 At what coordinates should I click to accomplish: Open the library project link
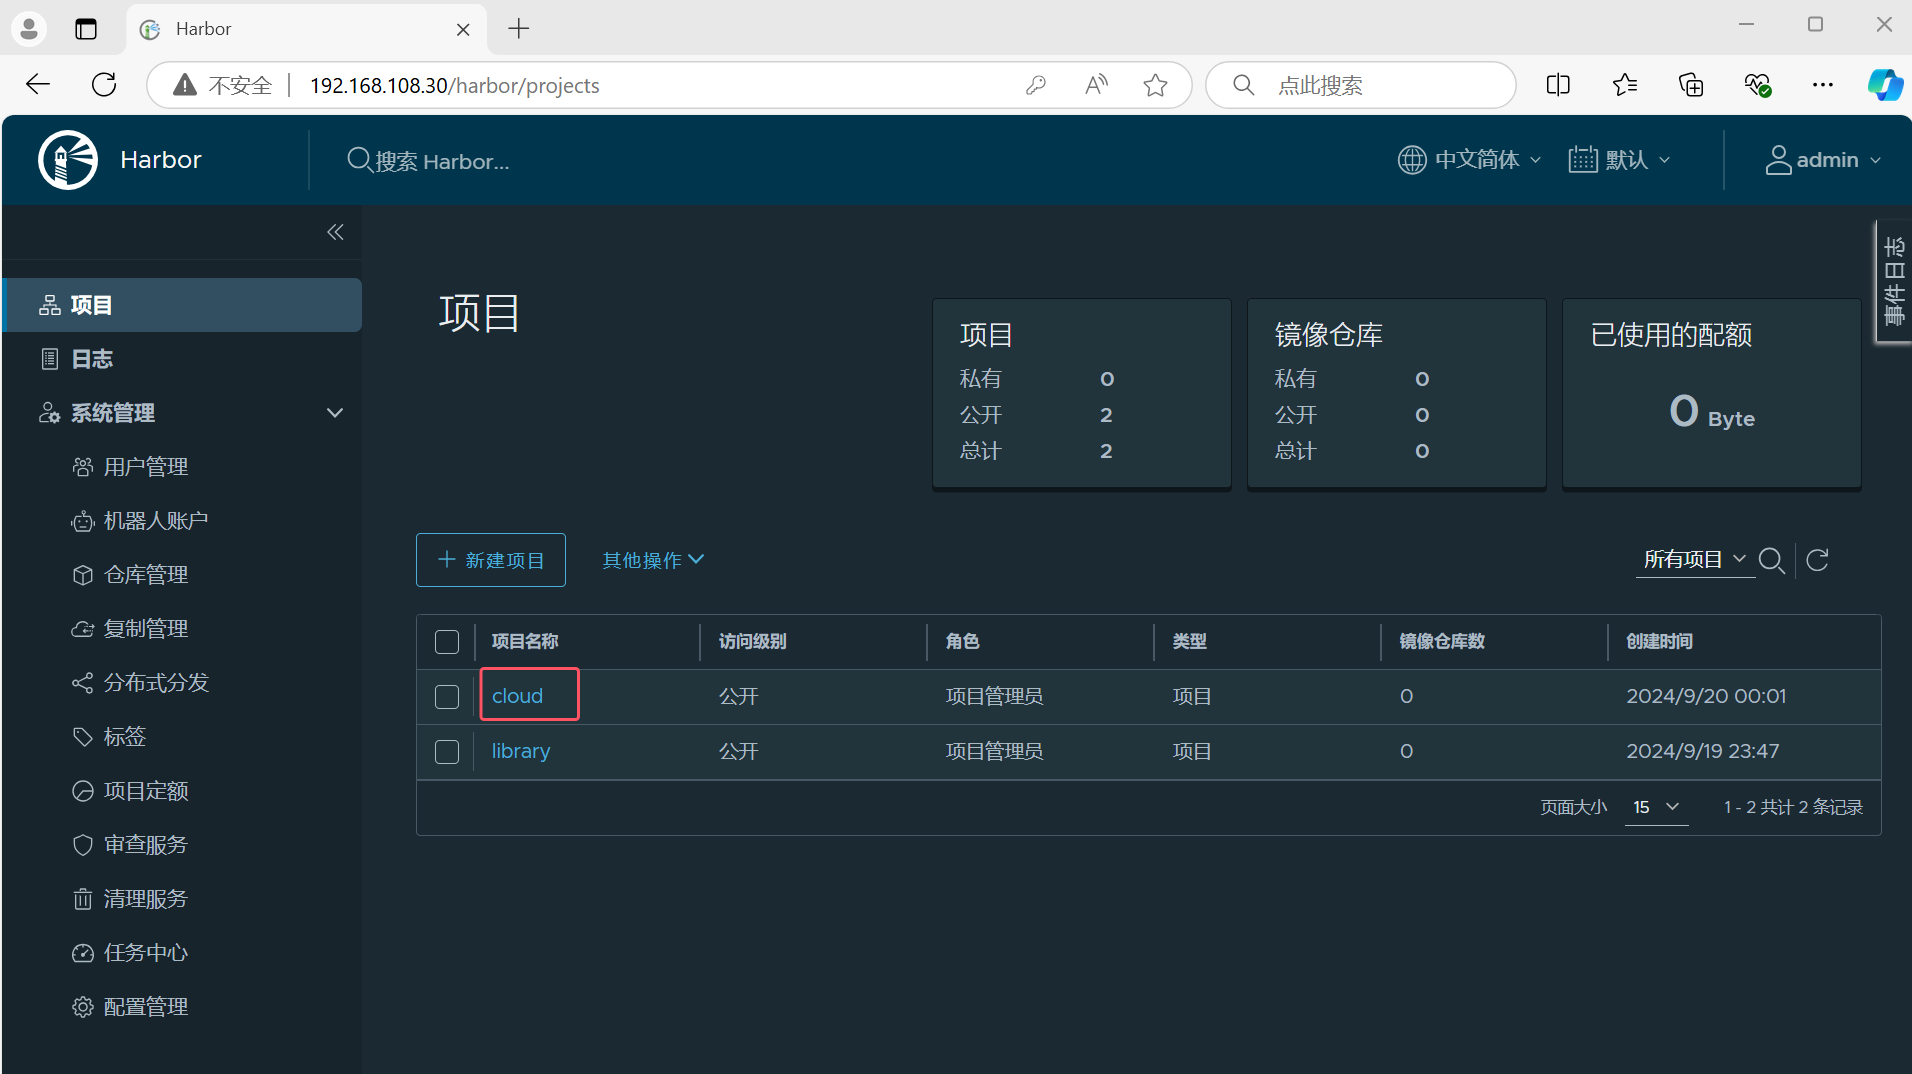[x=521, y=751]
